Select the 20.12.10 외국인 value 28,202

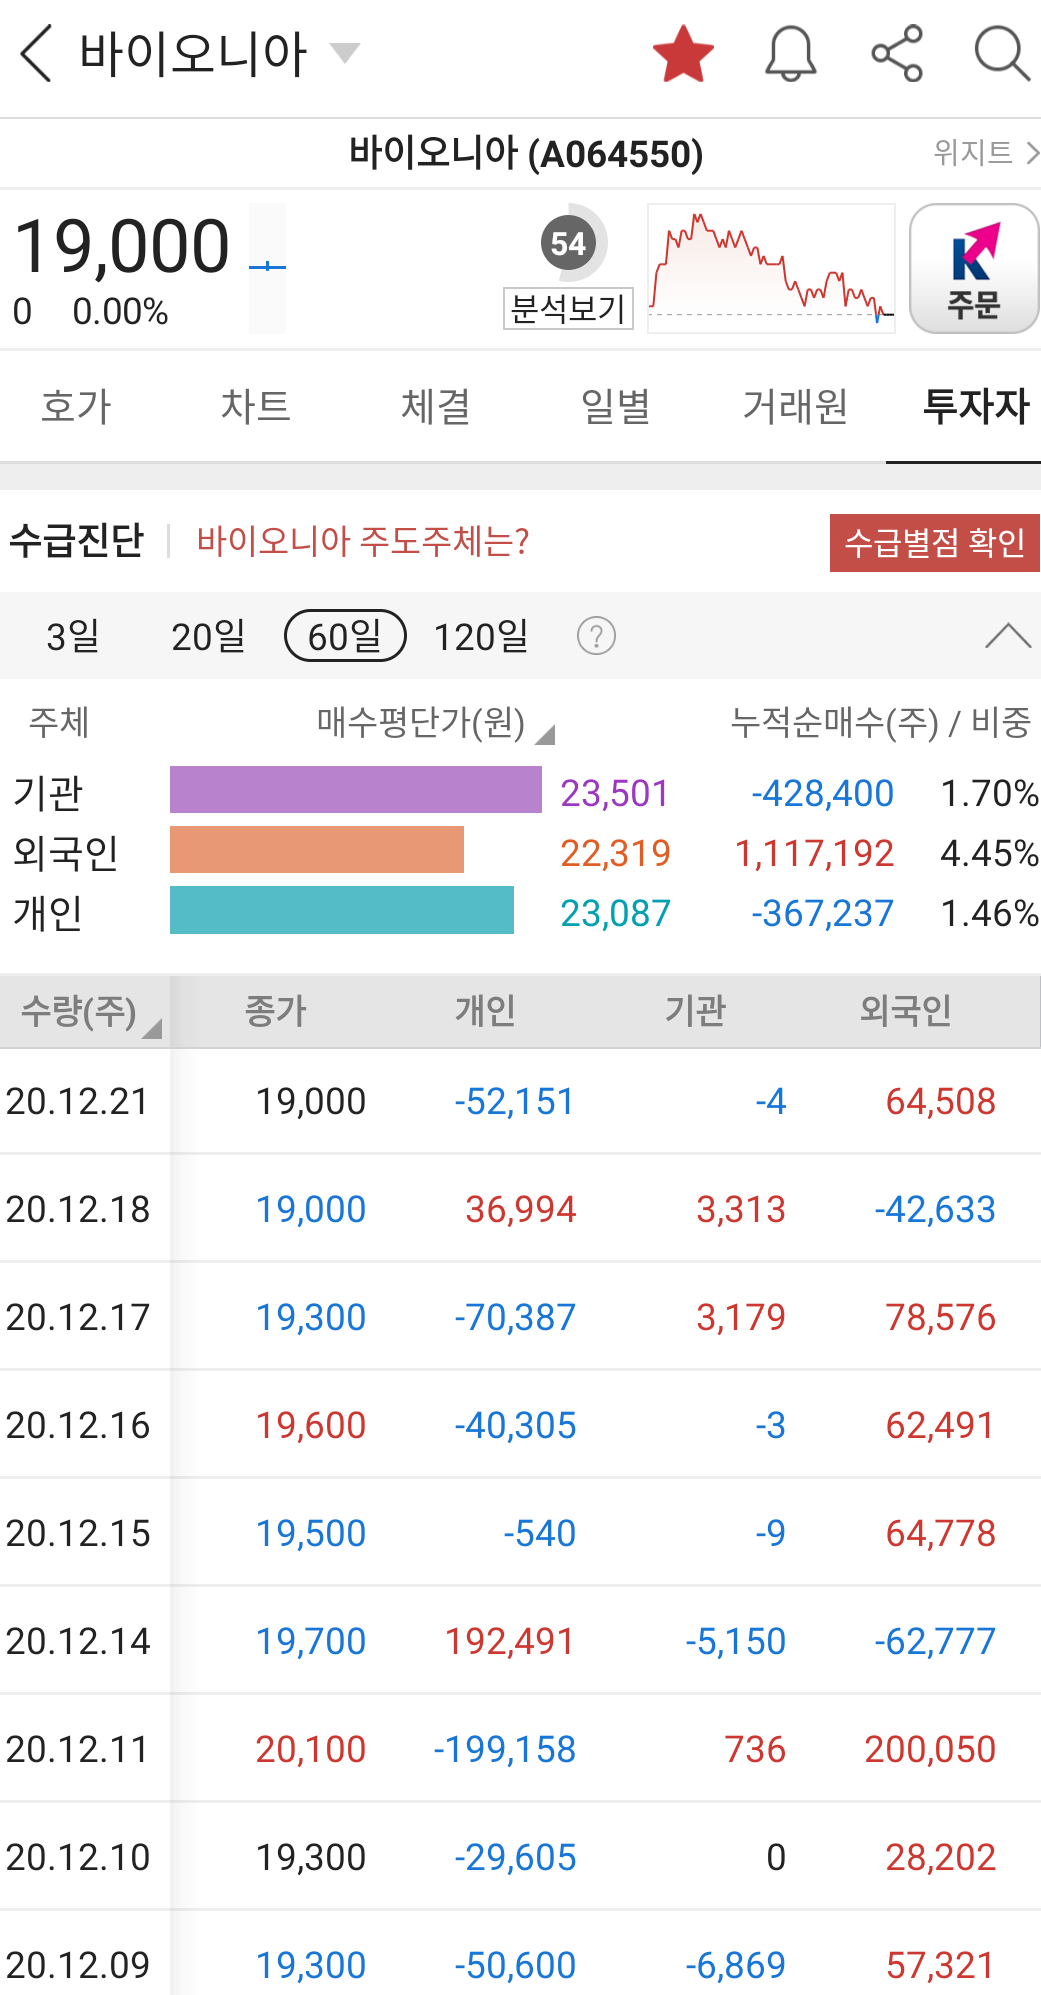click(x=941, y=1857)
